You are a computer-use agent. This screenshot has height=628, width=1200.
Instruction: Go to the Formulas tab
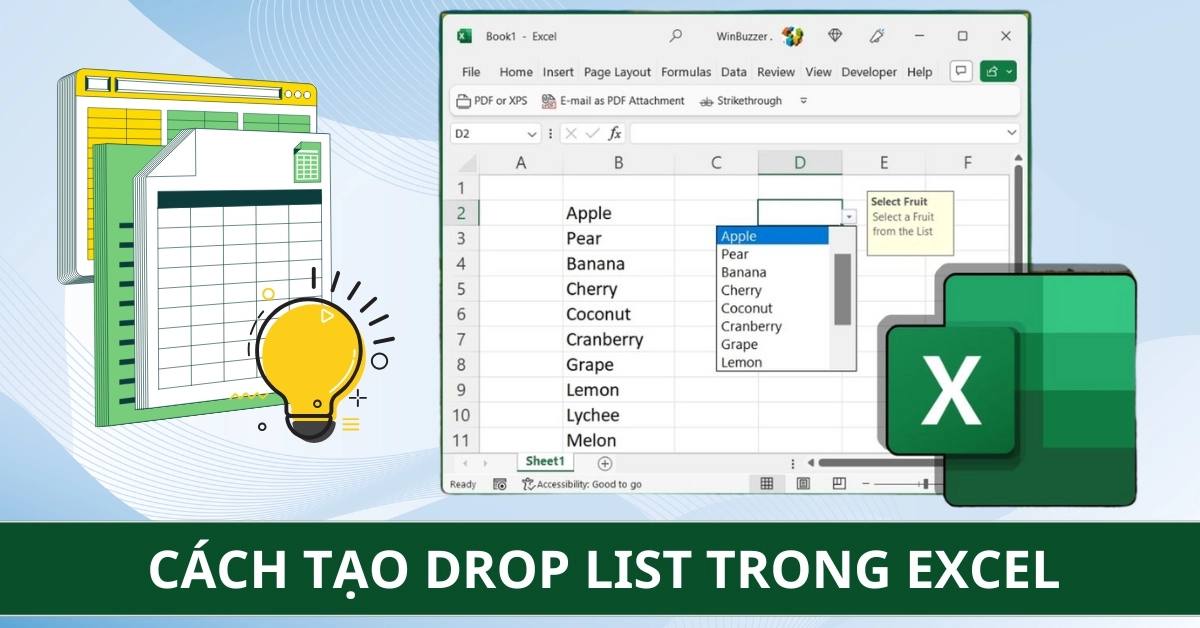(x=686, y=72)
